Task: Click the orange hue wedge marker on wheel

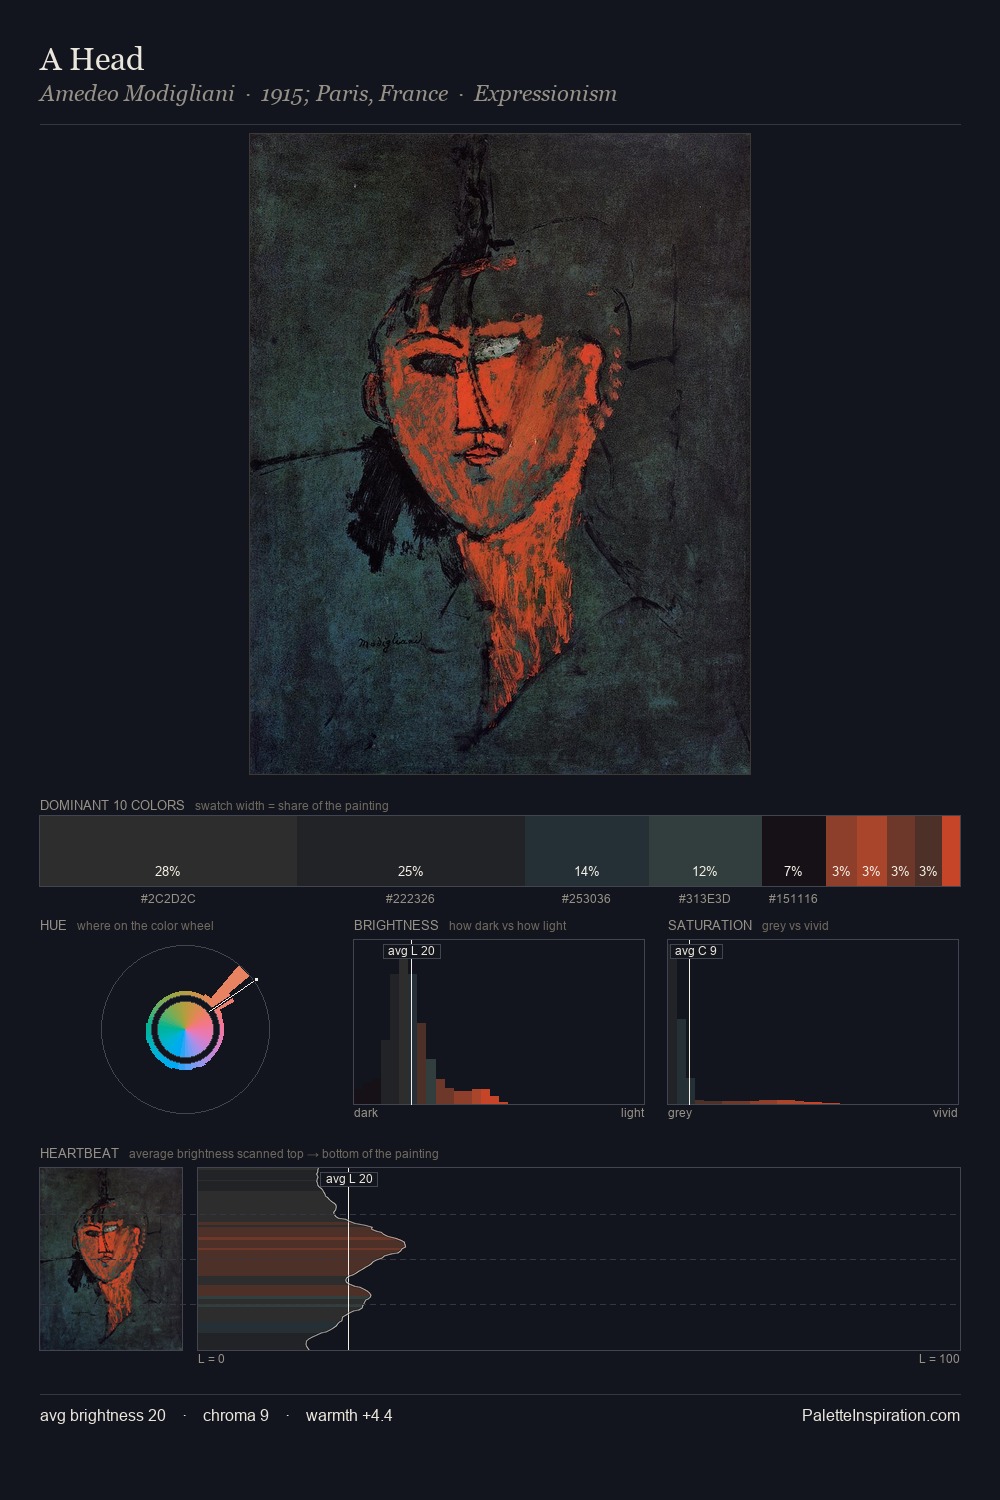Action: pyautogui.click(x=231, y=986)
